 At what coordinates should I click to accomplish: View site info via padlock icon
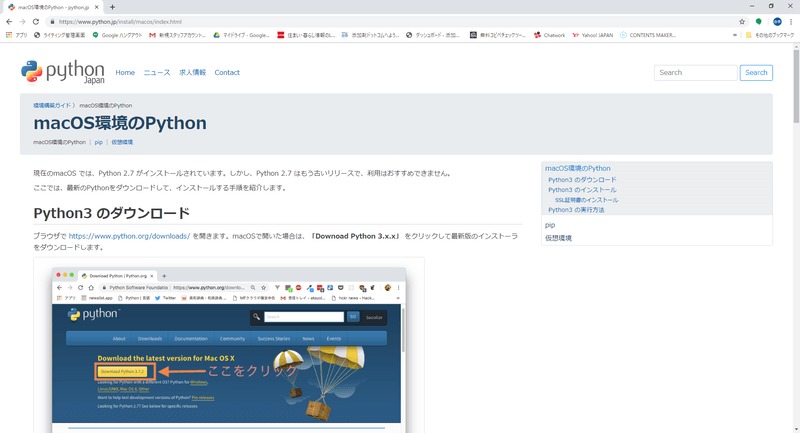52,22
